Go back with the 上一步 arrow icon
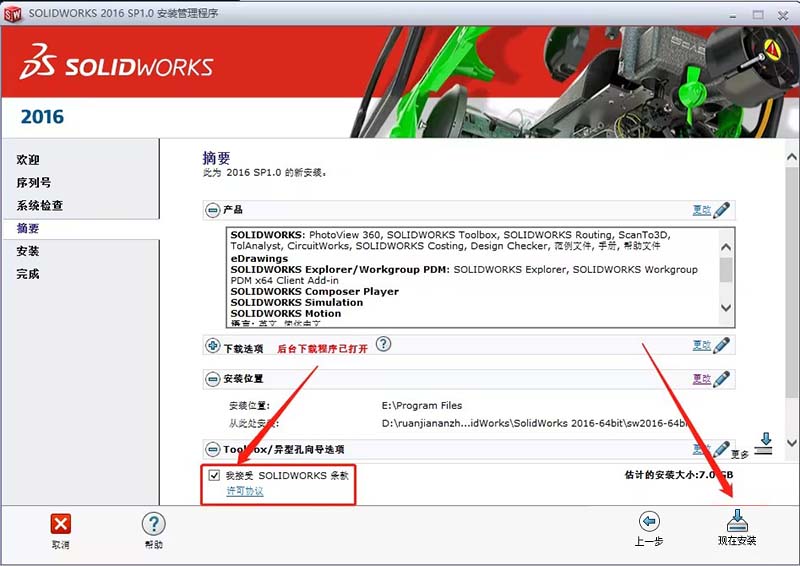 649,521
